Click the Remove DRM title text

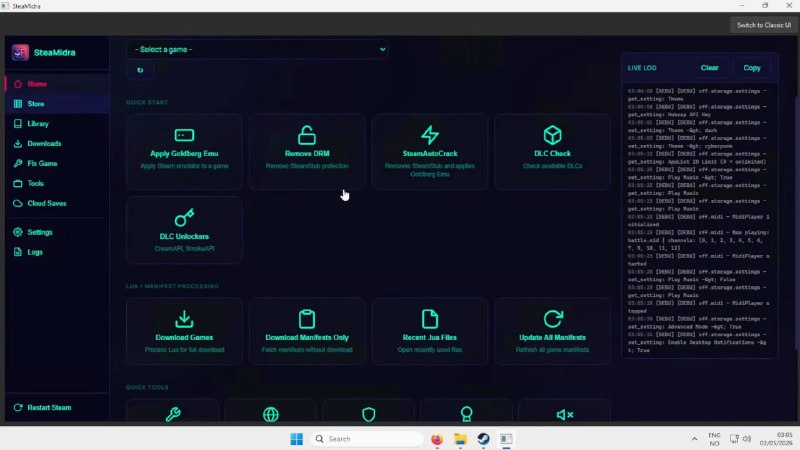point(307,154)
